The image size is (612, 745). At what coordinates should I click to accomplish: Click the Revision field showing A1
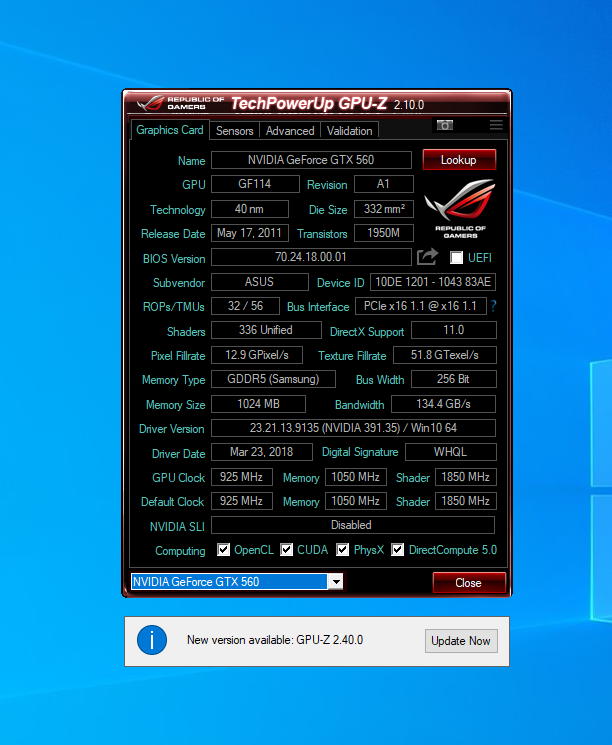383,184
